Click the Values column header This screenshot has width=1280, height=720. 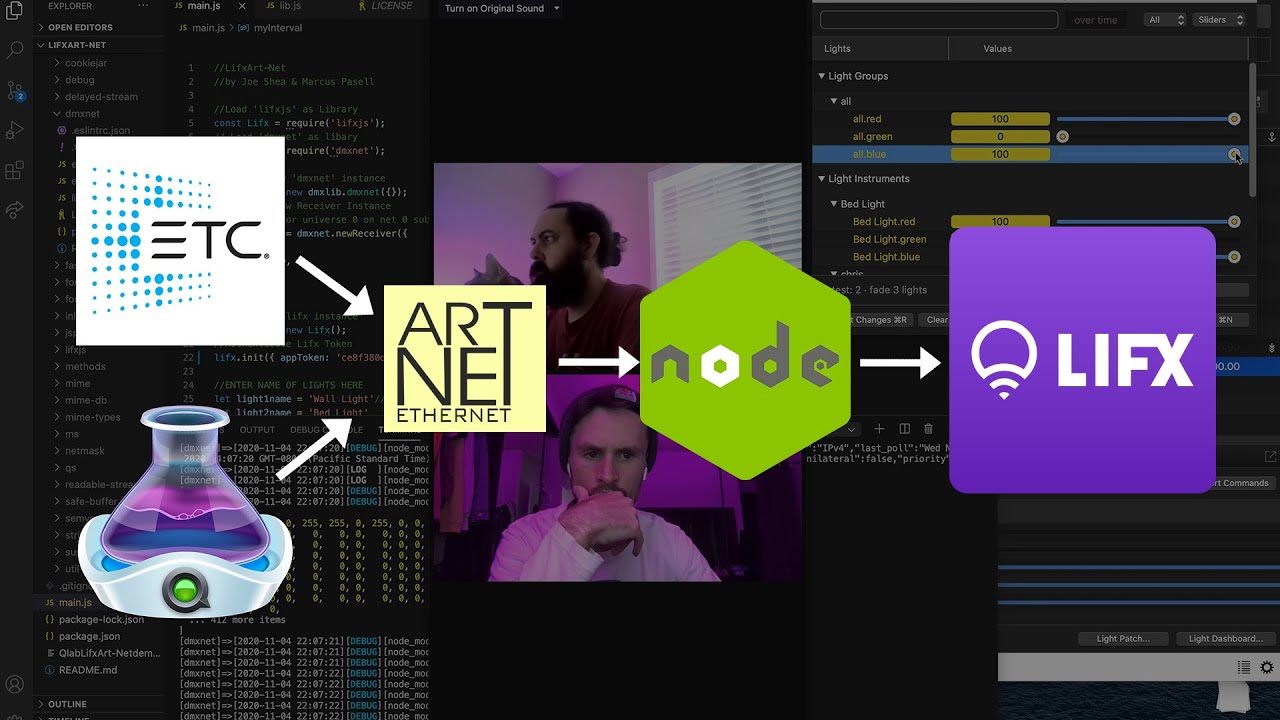pos(997,48)
